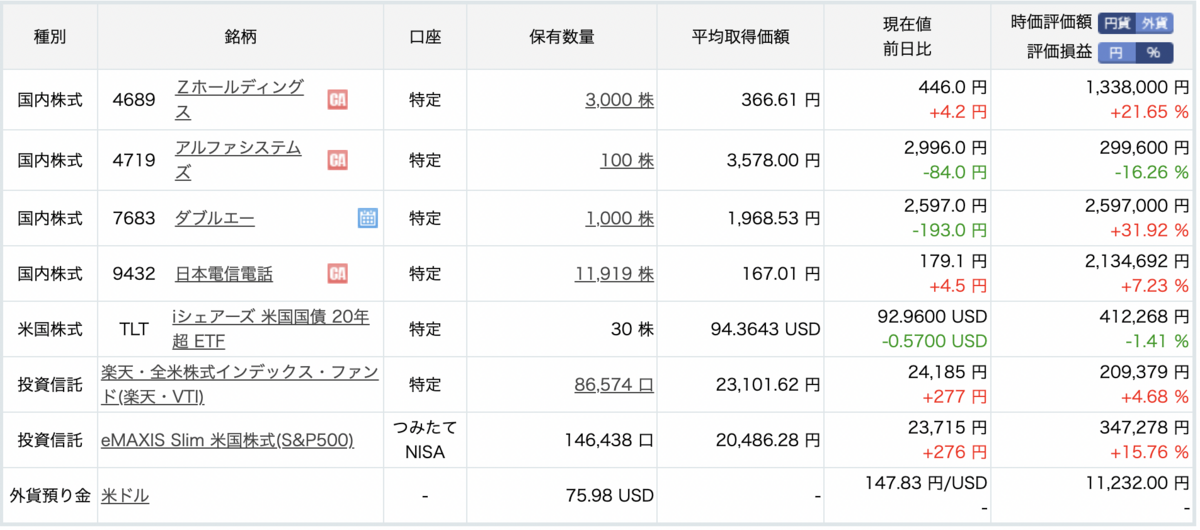Open 楽天・全米株式インデックス・ファンド link
This screenshot has height=530, width=1200.
(x=240, y=385)
